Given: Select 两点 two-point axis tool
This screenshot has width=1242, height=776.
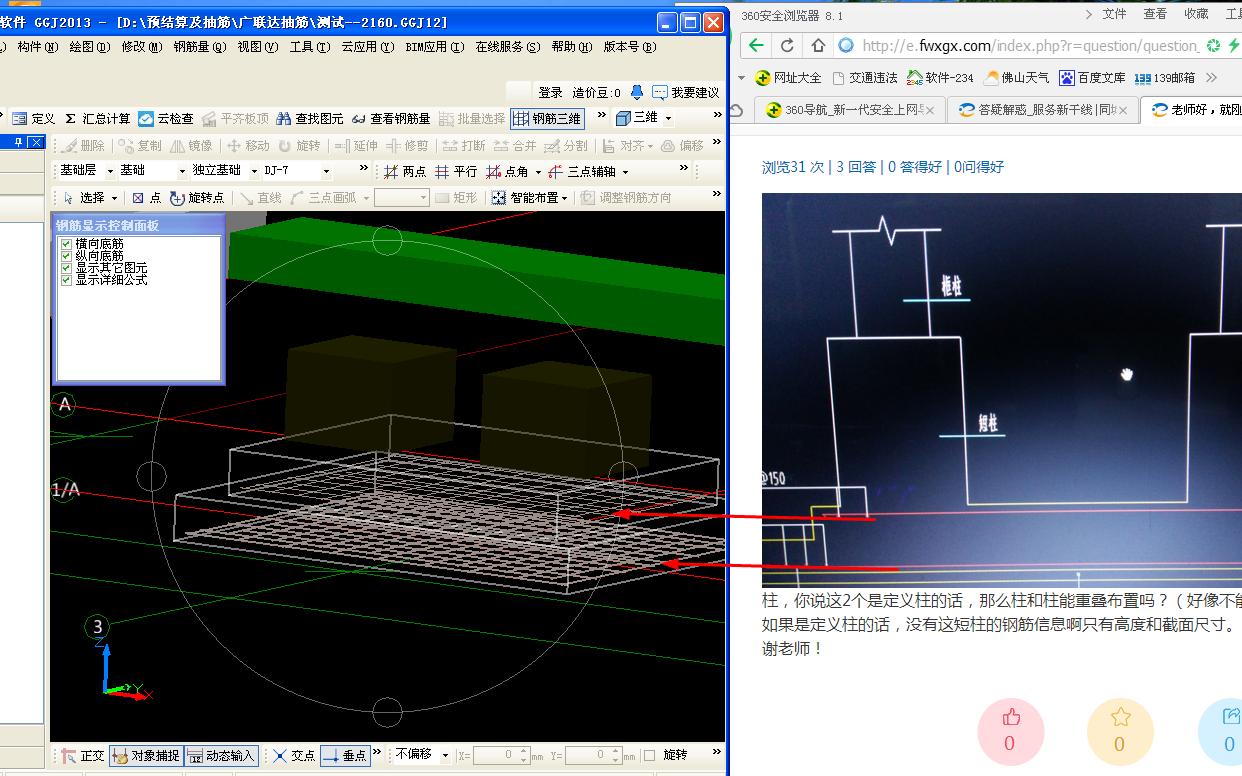Looking at the screenshot, I should (404, 171).
